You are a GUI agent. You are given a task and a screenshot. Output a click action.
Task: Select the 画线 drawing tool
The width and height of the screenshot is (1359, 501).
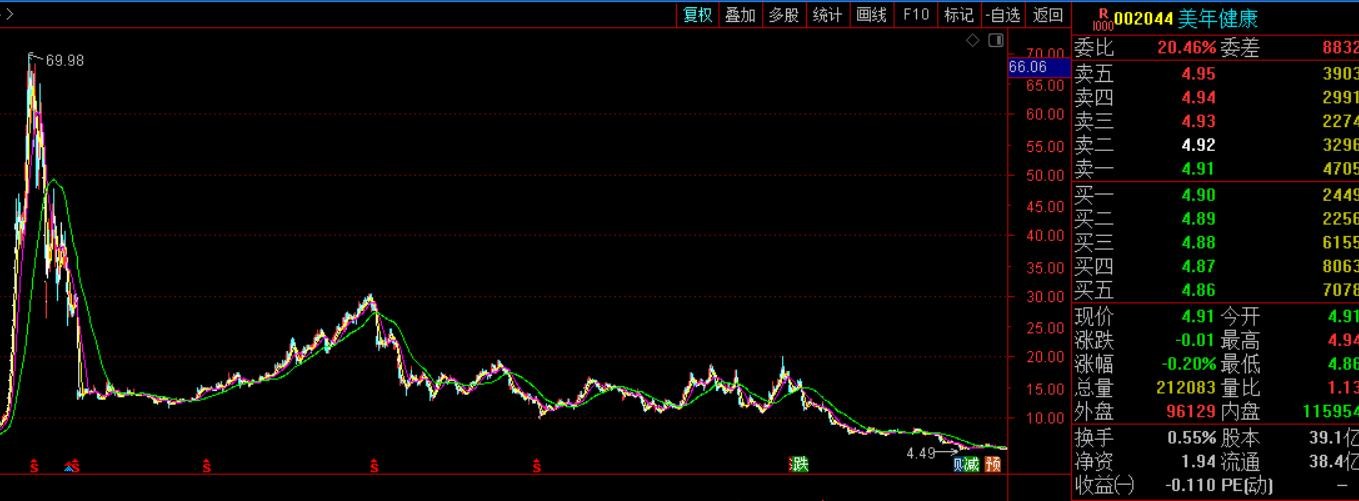872,15
